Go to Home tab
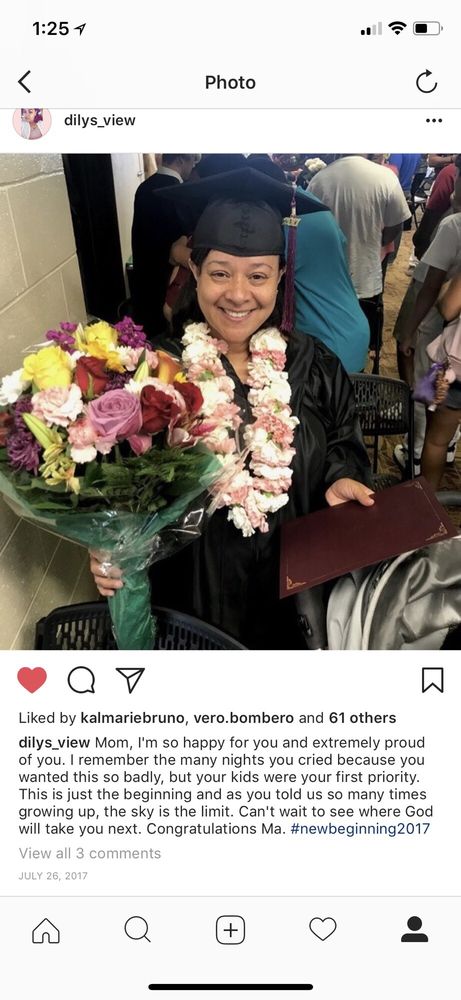 click(x=46, y=930)
